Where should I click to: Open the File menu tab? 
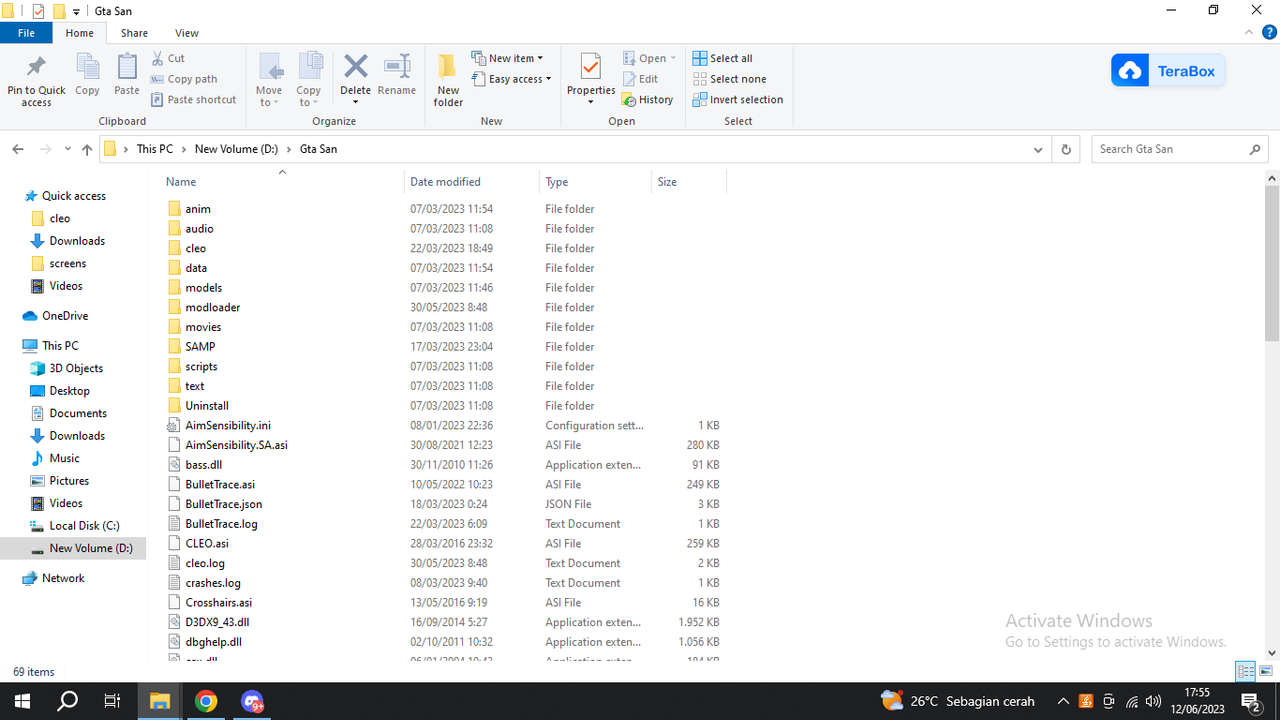click(26, 33)
